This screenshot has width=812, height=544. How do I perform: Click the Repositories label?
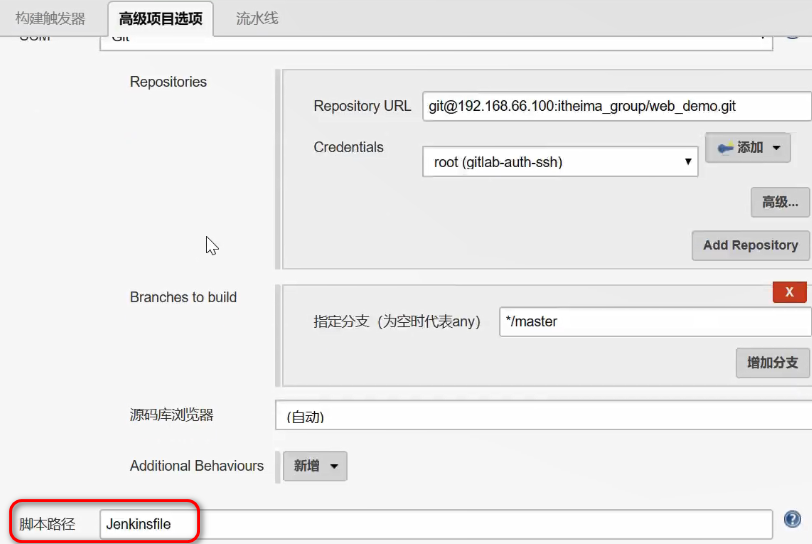coord(168,82)
